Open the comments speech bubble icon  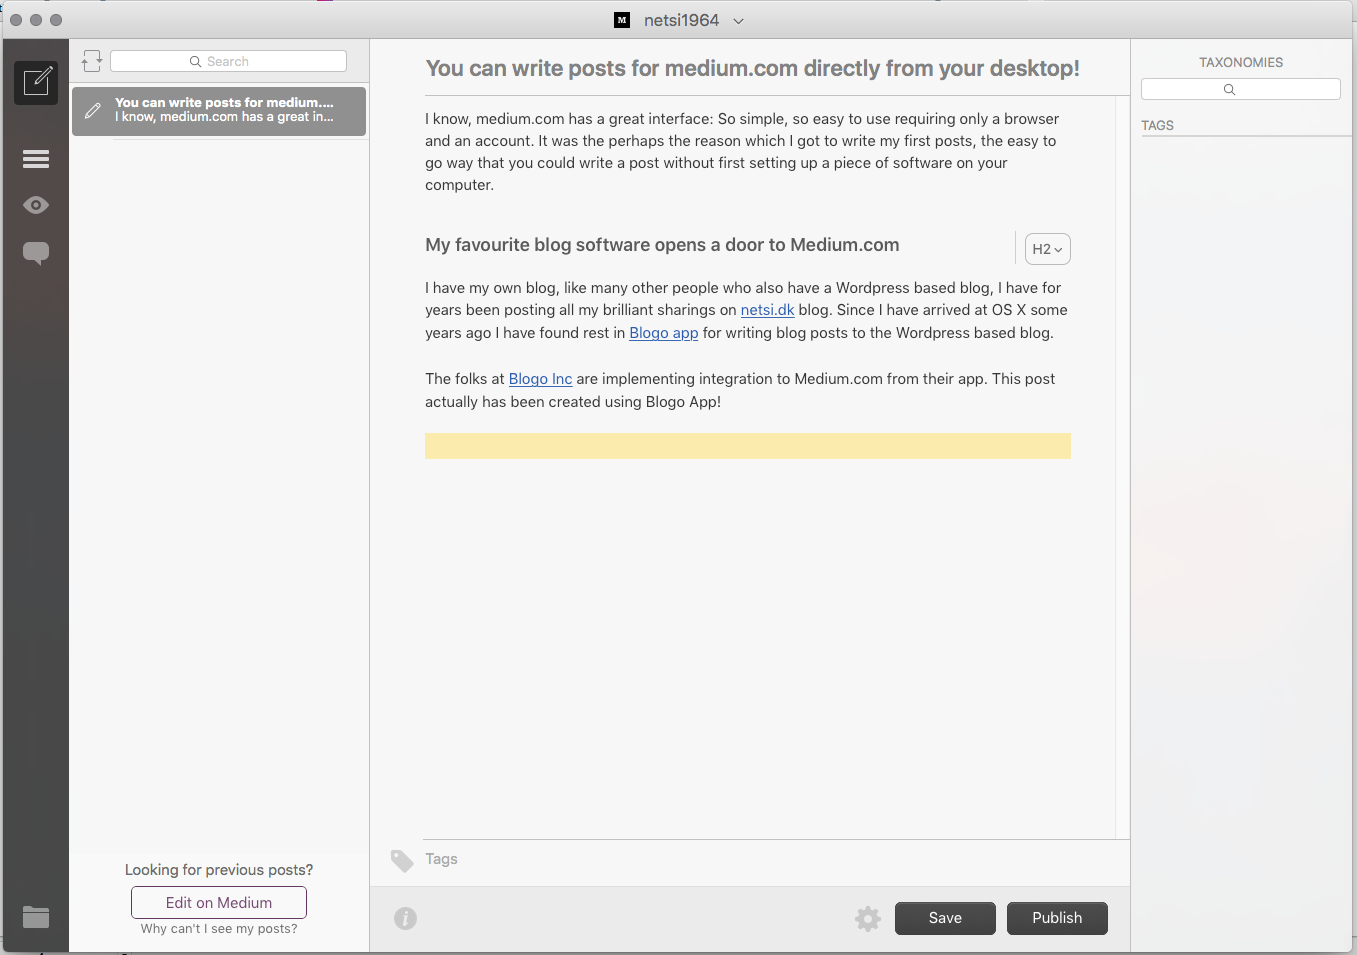36,253
